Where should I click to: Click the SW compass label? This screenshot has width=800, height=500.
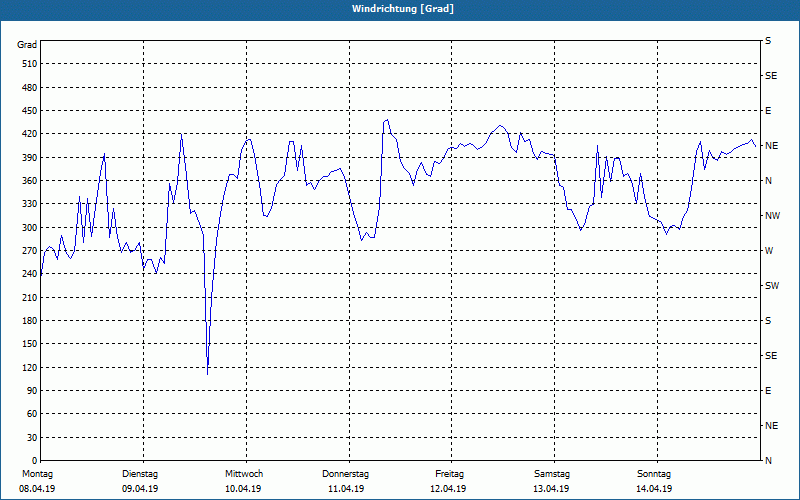pos(772,286)
